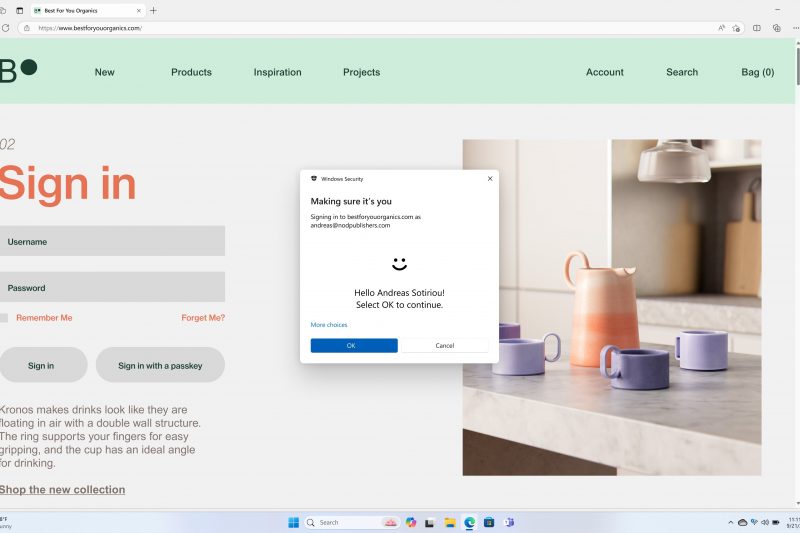Open the Bag (0) cart
The height and width of the screenshot is (533, 800).
click(758, 72)
